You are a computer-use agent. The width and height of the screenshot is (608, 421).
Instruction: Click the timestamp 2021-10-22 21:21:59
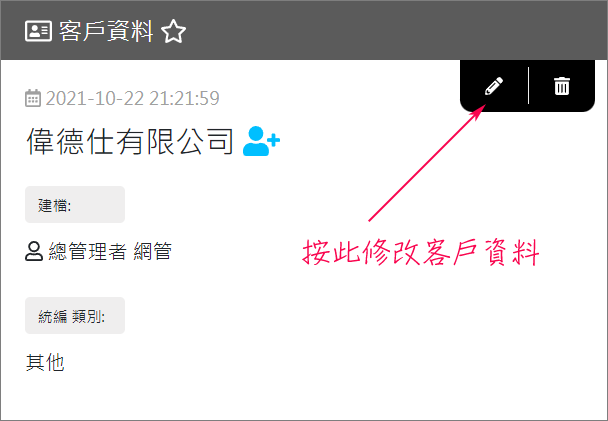click(133, 98)
